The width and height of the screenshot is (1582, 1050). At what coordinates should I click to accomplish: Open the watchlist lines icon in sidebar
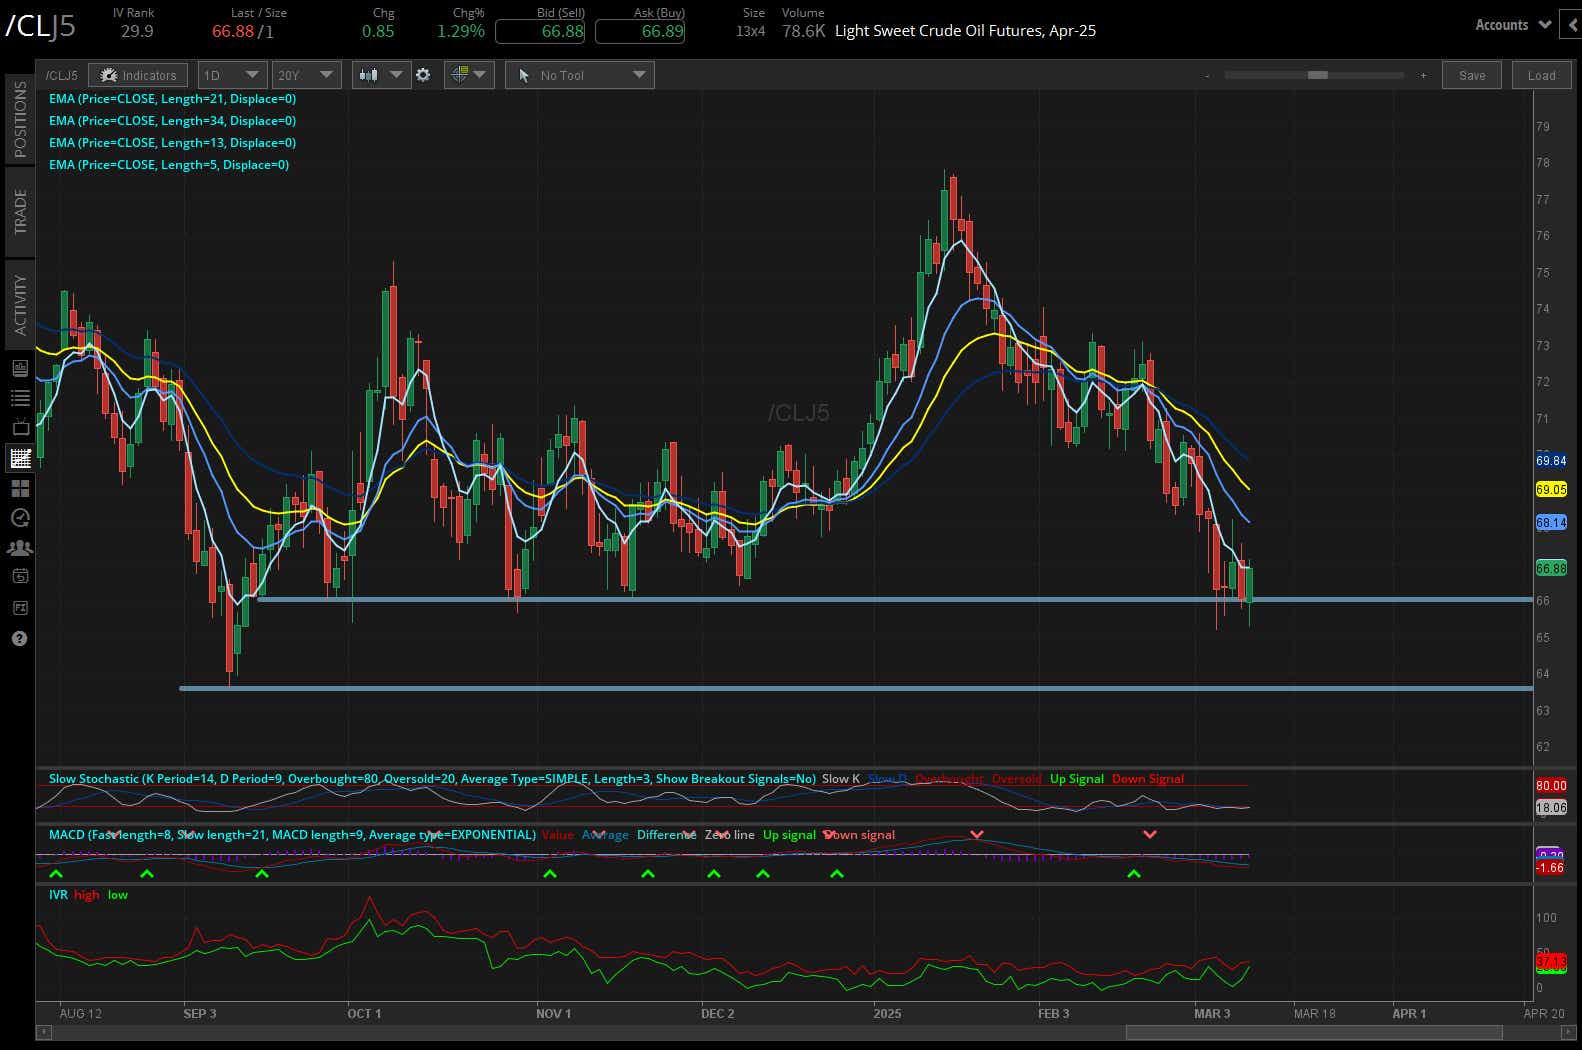click(20, 398)
